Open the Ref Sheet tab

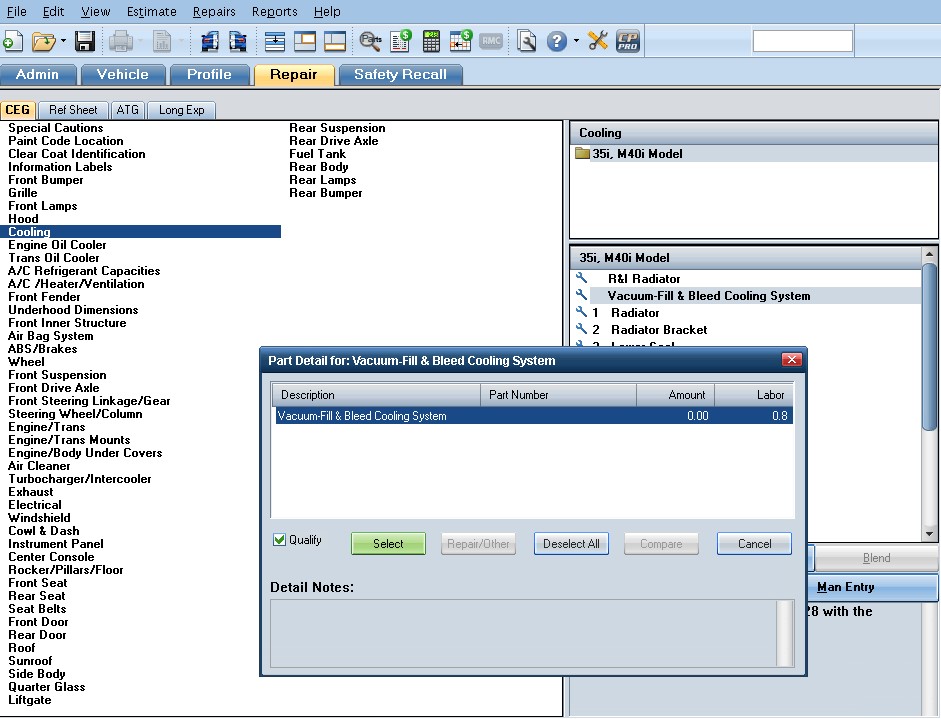click(x=73, y=110)
